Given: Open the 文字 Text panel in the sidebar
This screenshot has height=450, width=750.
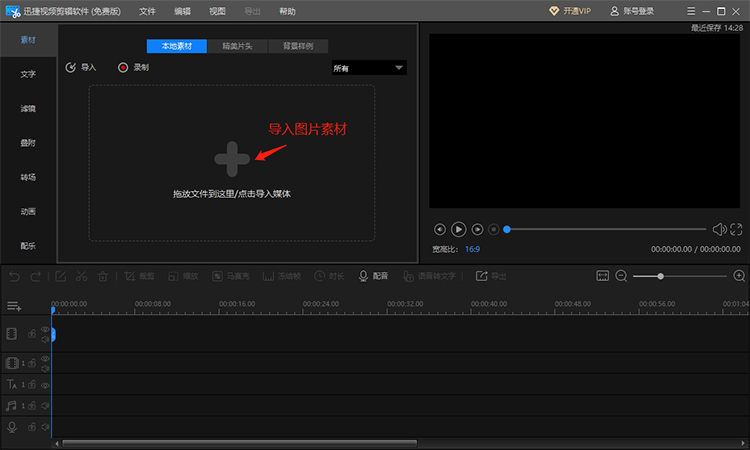Looking at the screenshot, I should [x=28, y=74].
